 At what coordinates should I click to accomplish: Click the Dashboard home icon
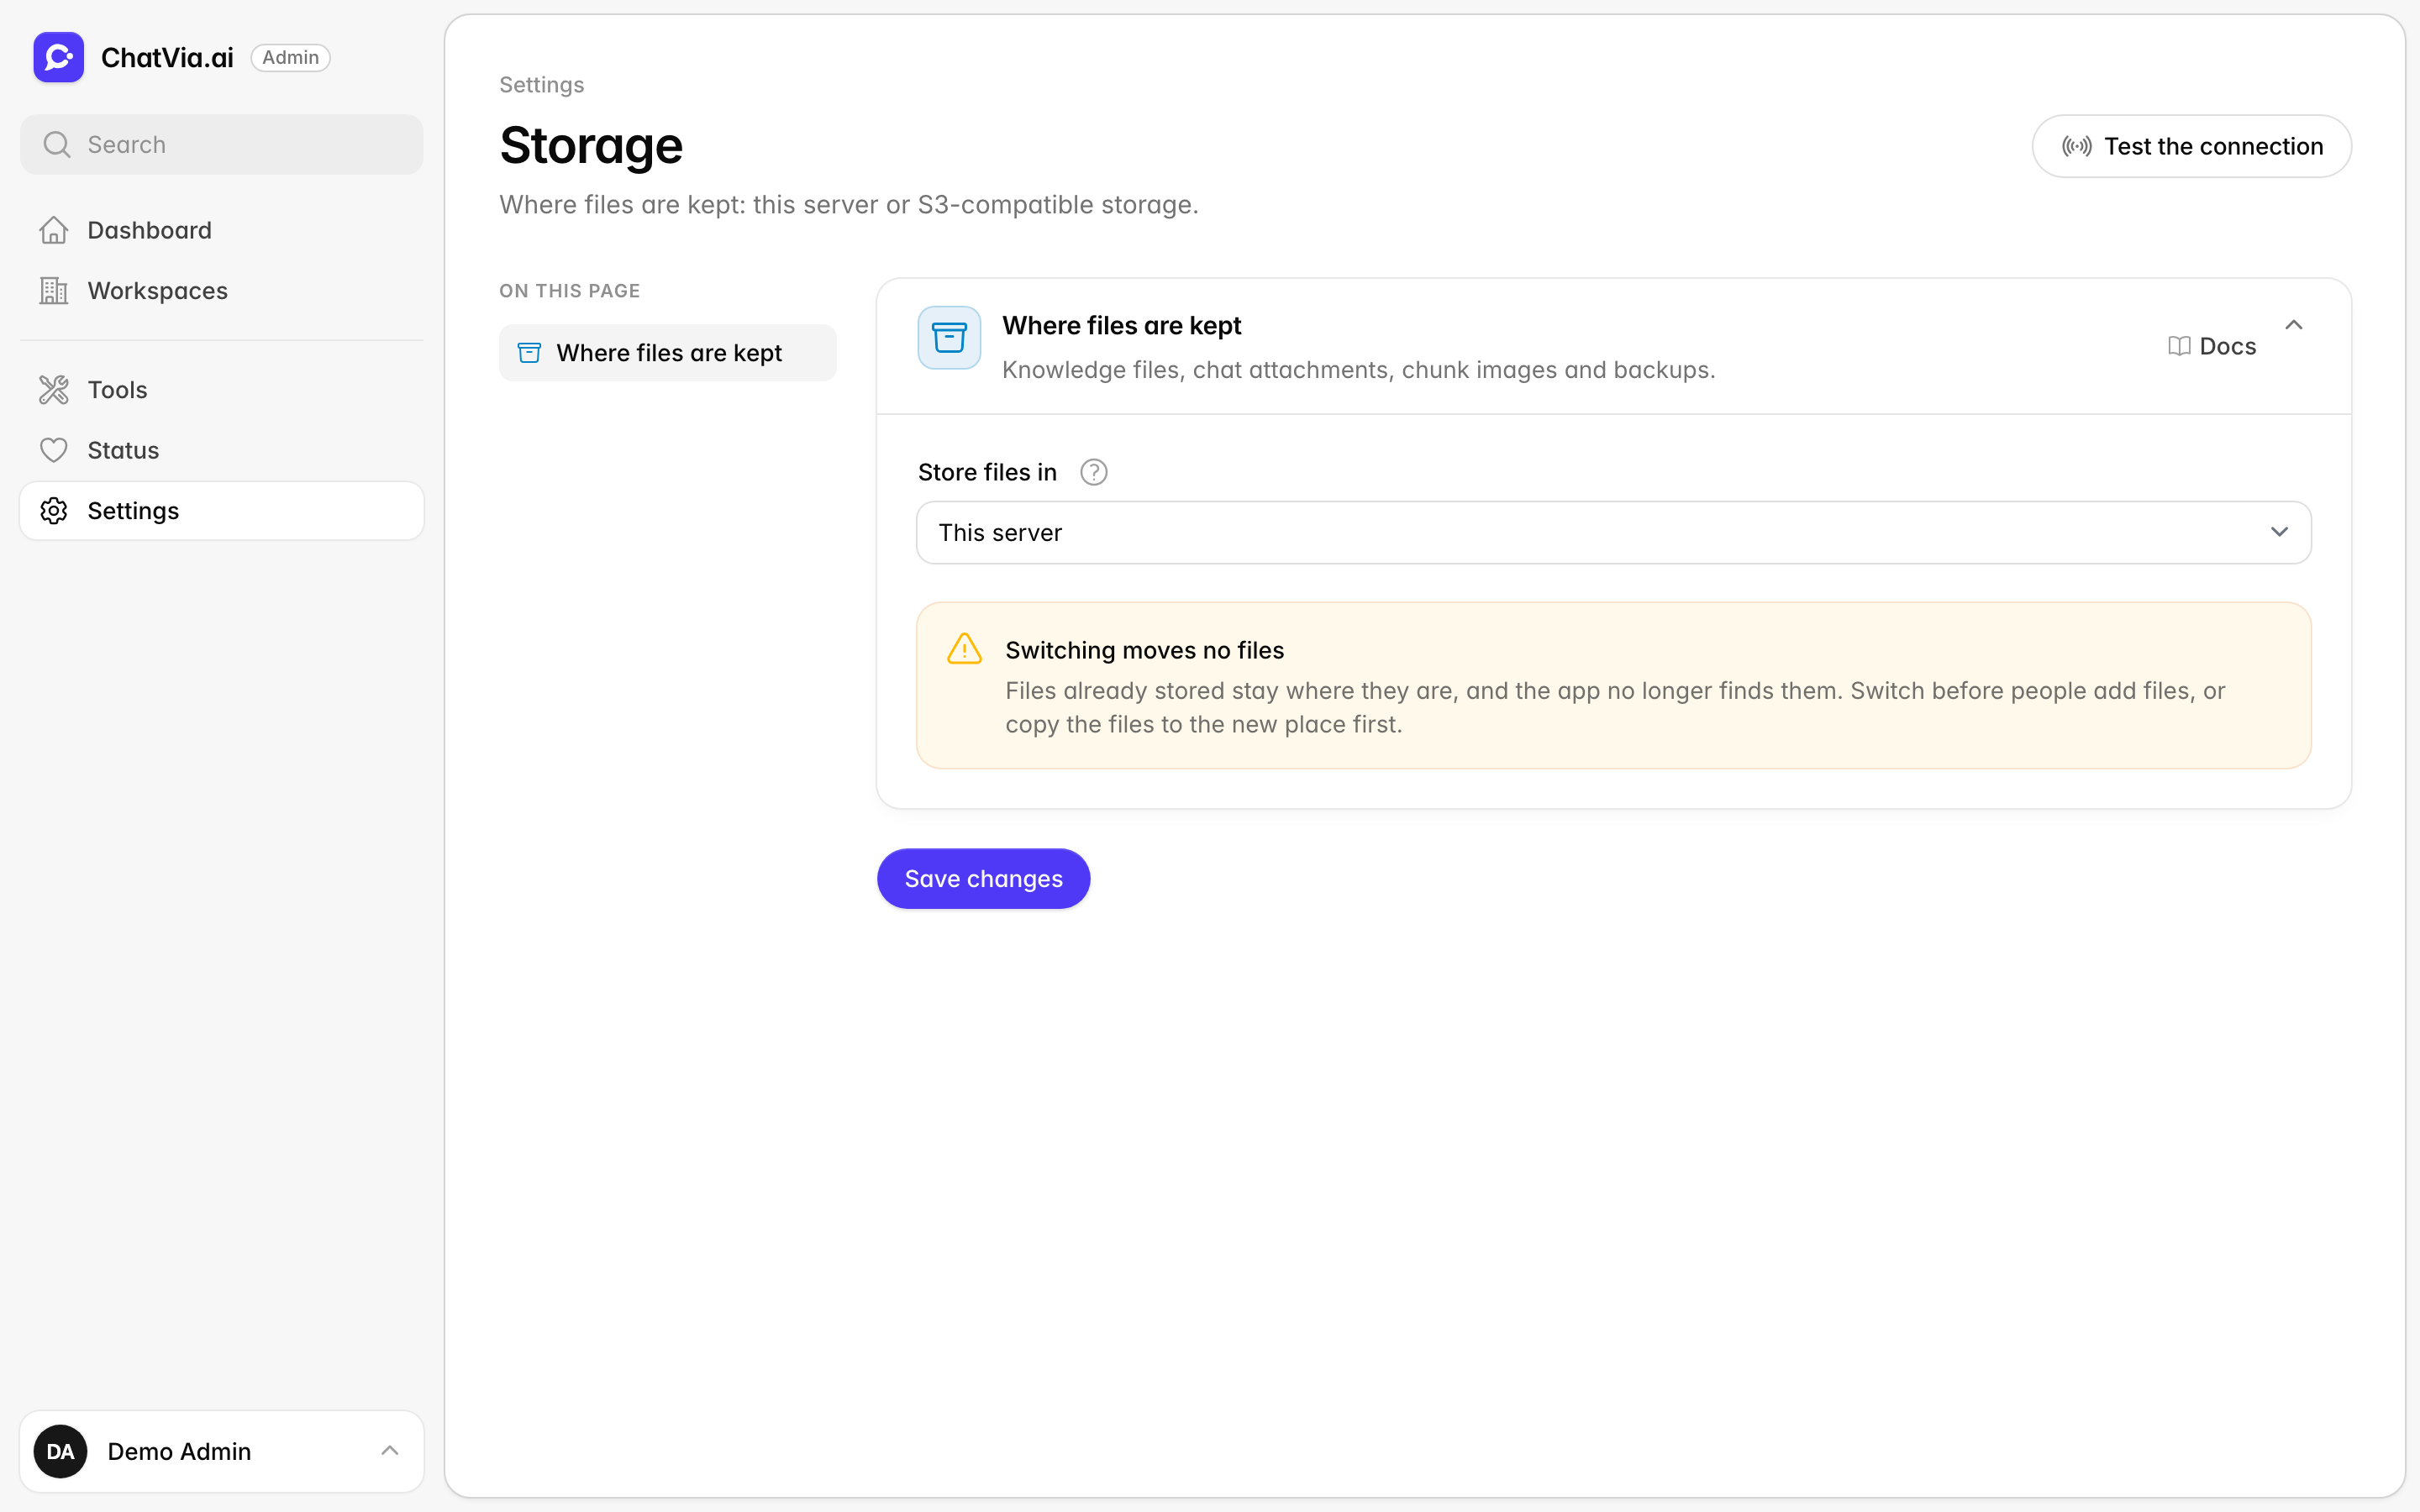point(54,230)
